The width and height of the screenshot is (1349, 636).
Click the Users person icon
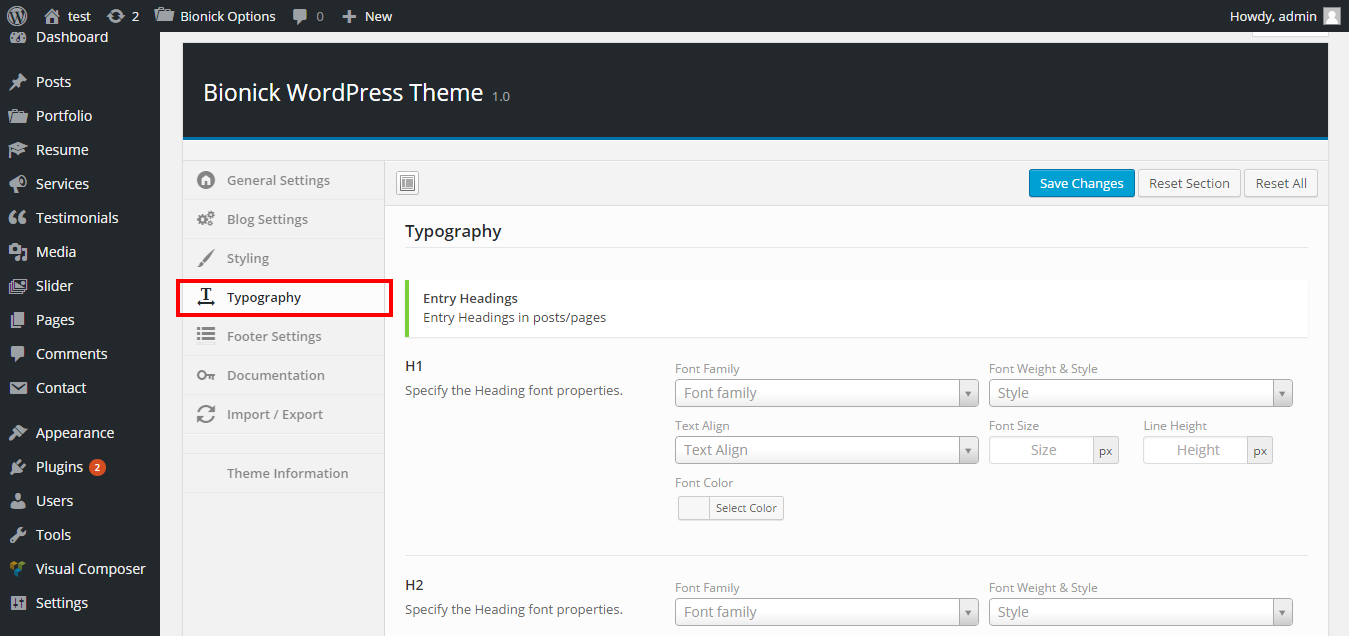pyautogui.click(x=17, y=501)
